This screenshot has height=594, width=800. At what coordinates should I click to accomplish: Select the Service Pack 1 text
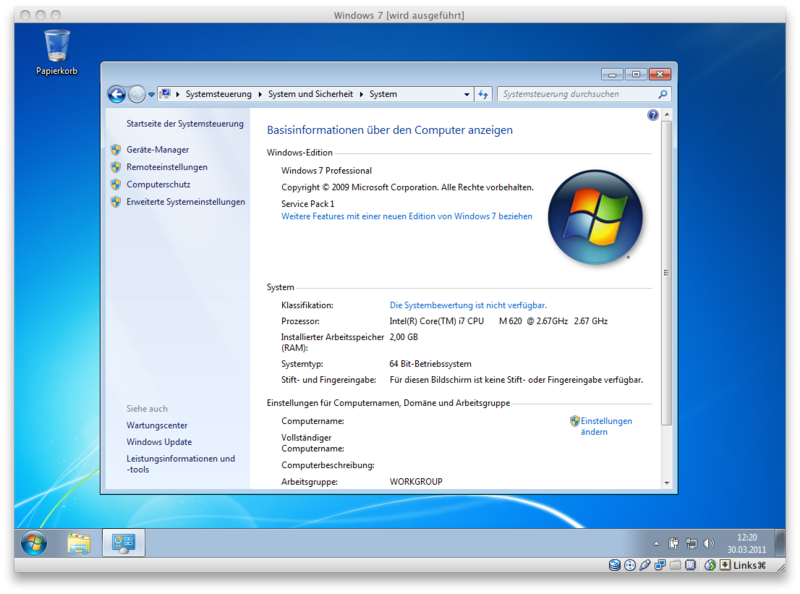[308, 204]
